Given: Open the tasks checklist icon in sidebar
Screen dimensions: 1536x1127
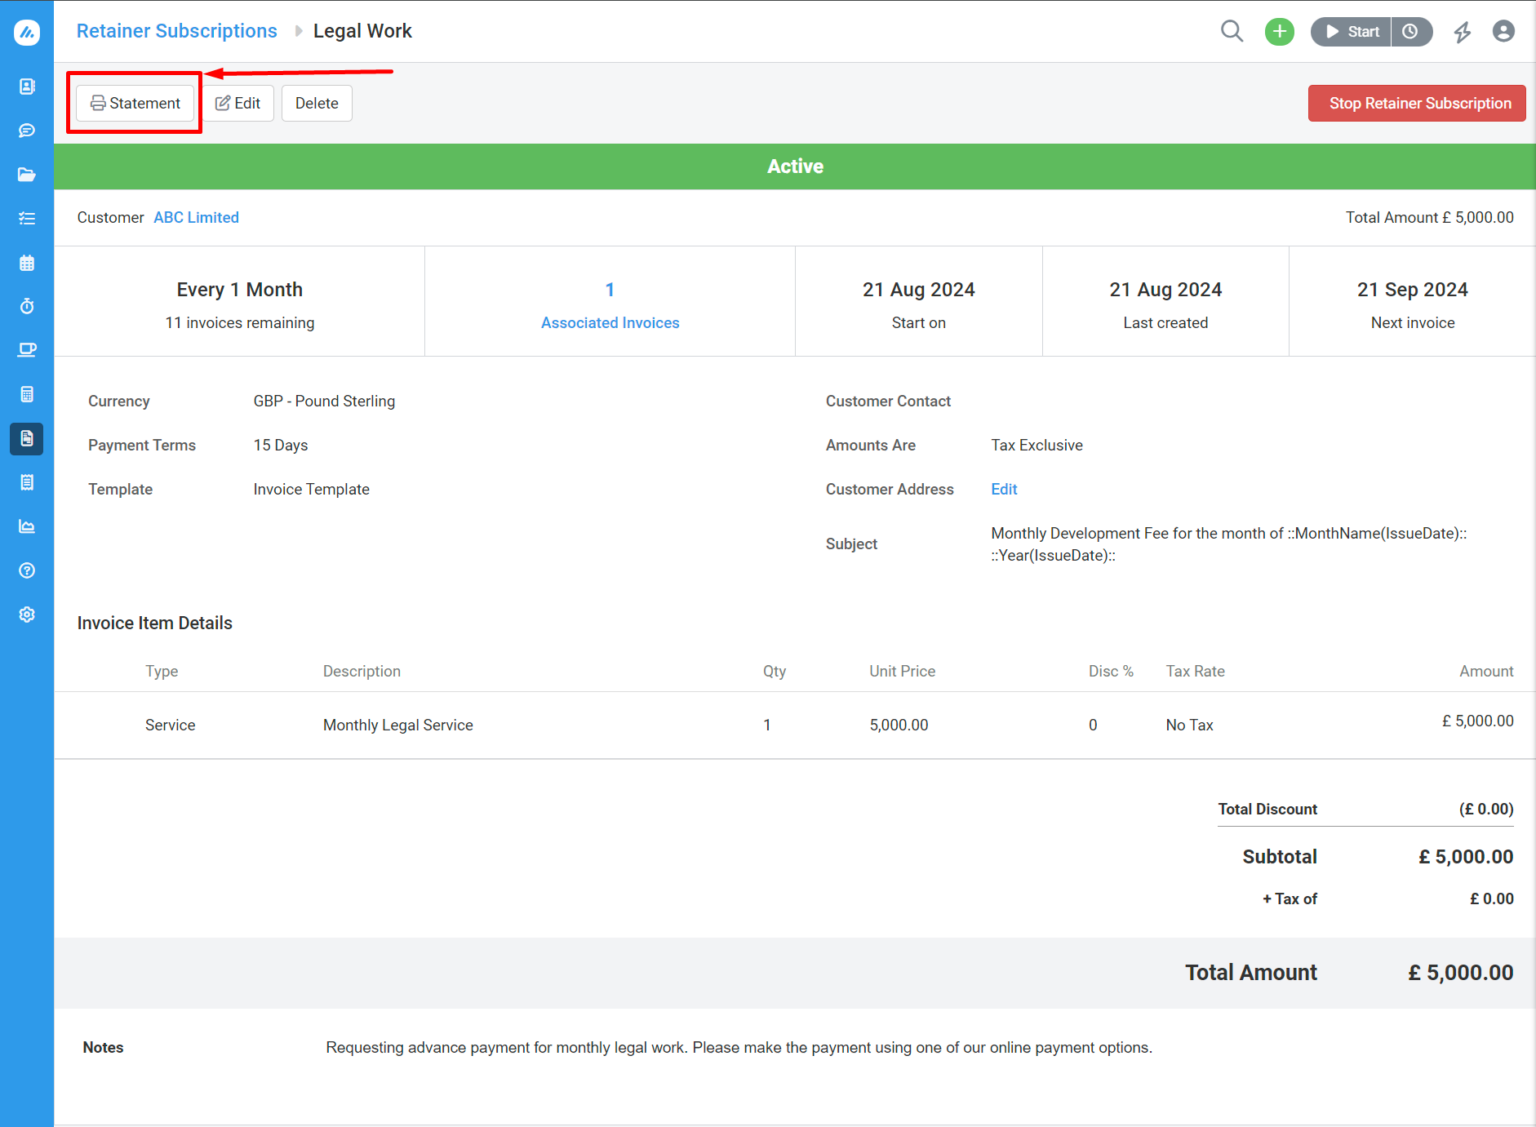Looking at the screenshot, I should [x=27, y=218].
